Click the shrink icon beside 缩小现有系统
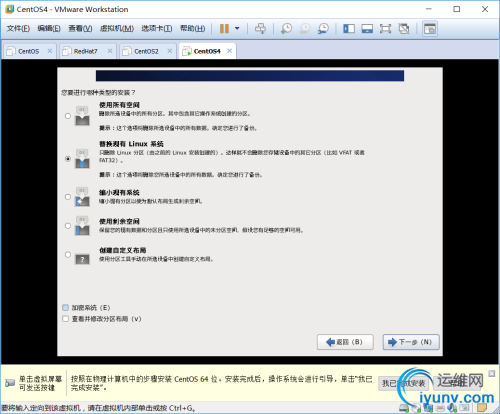The width and height of the screenshot is (500, 414). [x=82, y=197]
